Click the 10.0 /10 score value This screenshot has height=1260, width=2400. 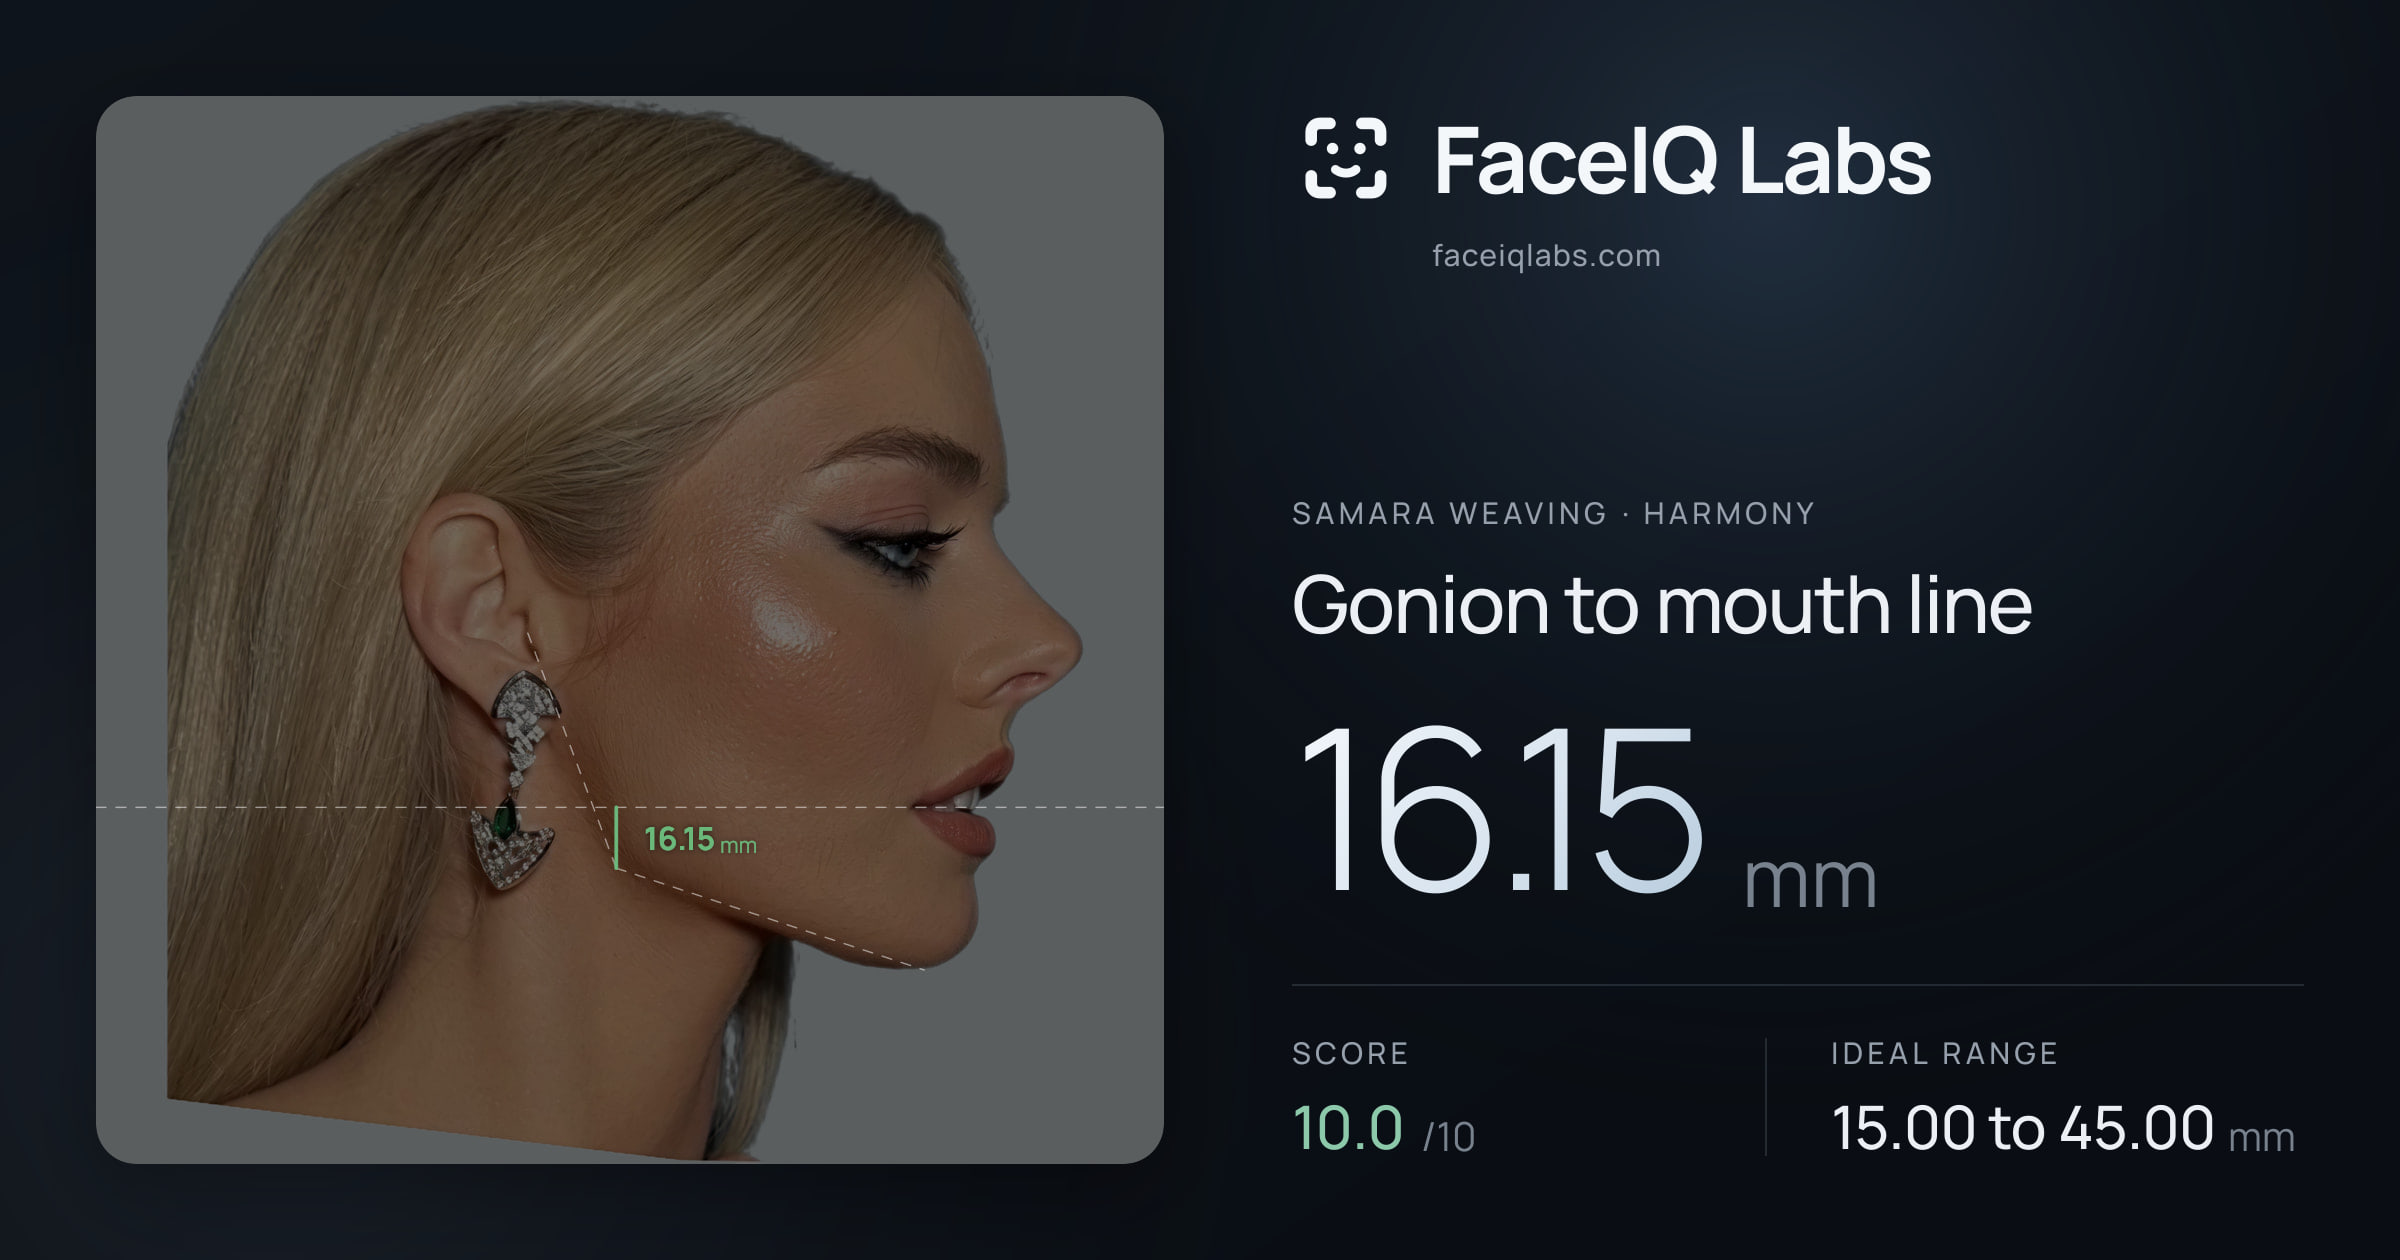click(1384, 1129)
